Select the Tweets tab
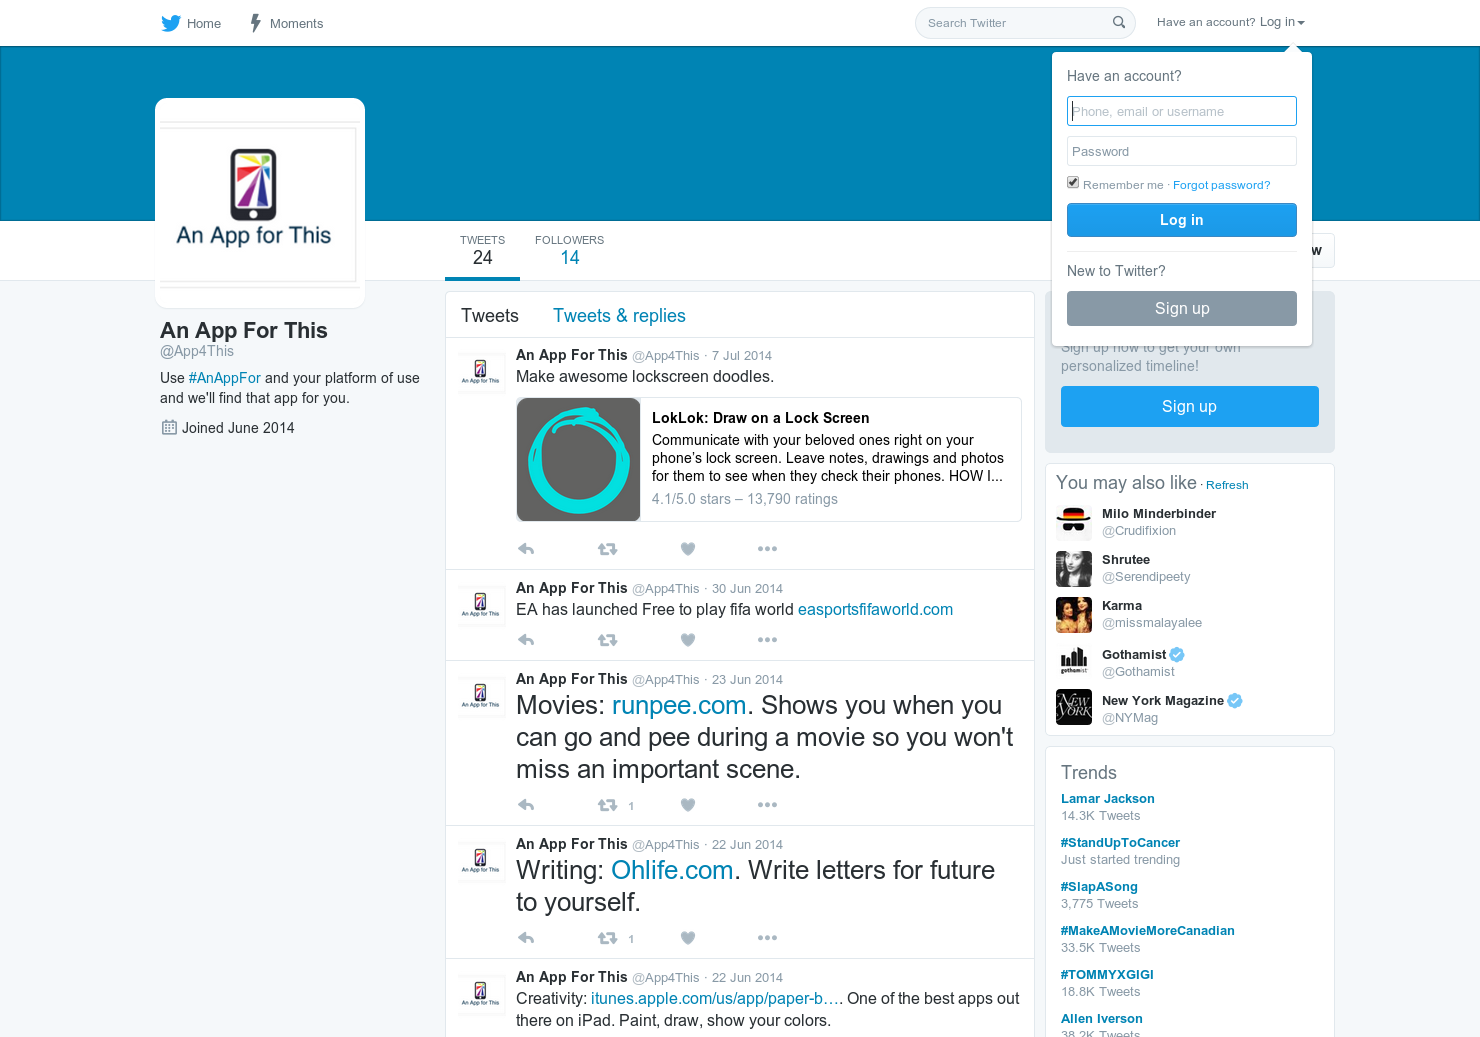The width and height of the screenshot is (1480, 1037). (490, 316)
